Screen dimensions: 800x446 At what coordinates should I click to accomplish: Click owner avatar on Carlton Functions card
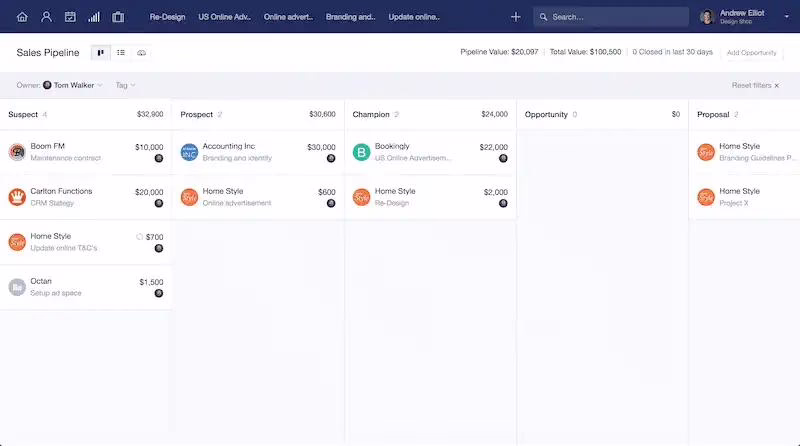(x=159, y=203)
